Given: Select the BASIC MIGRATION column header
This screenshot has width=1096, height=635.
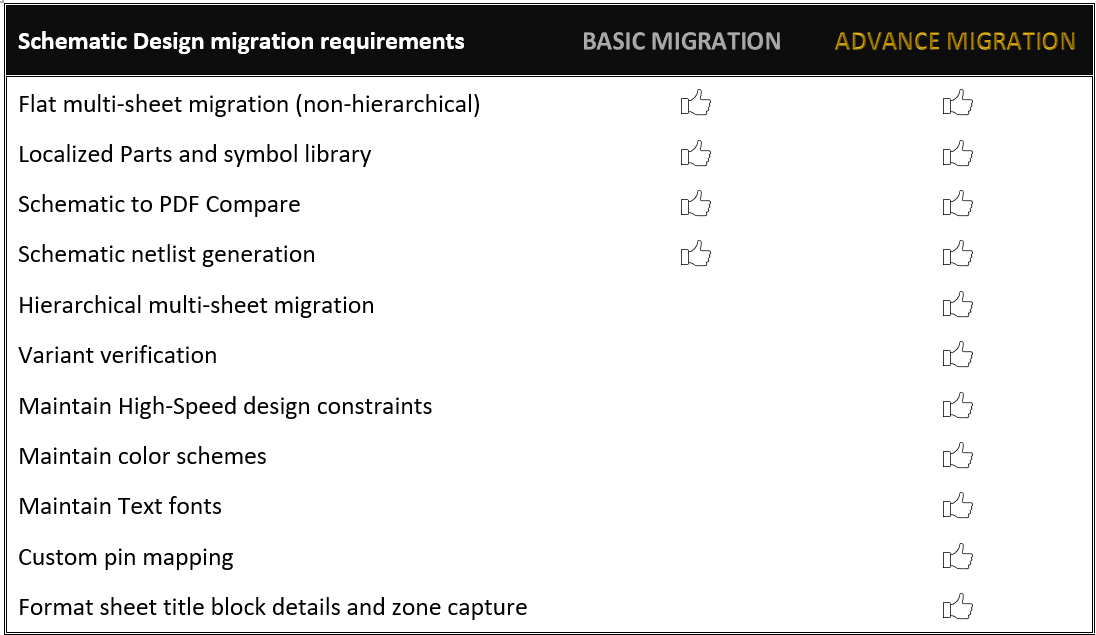Looking at the screenshot, I should pos(681,41).
